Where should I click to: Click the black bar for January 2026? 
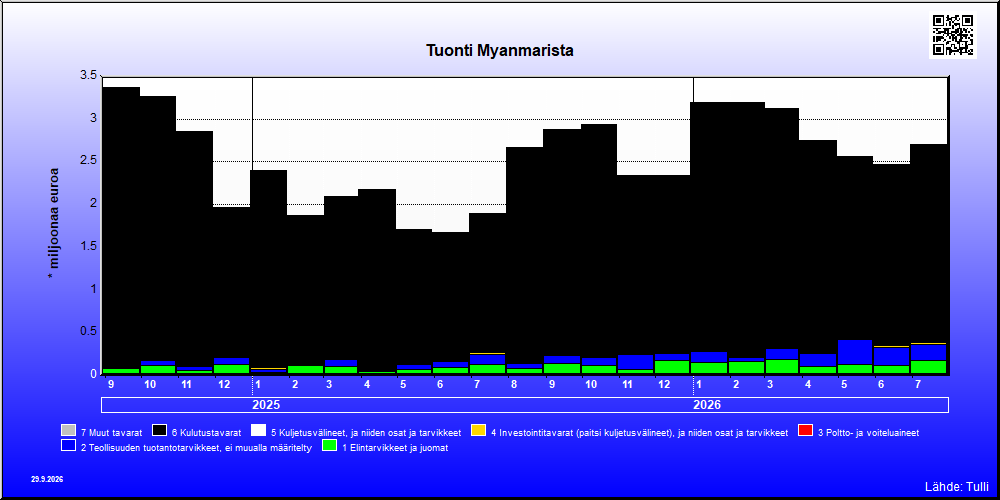(x=710, y=227)
